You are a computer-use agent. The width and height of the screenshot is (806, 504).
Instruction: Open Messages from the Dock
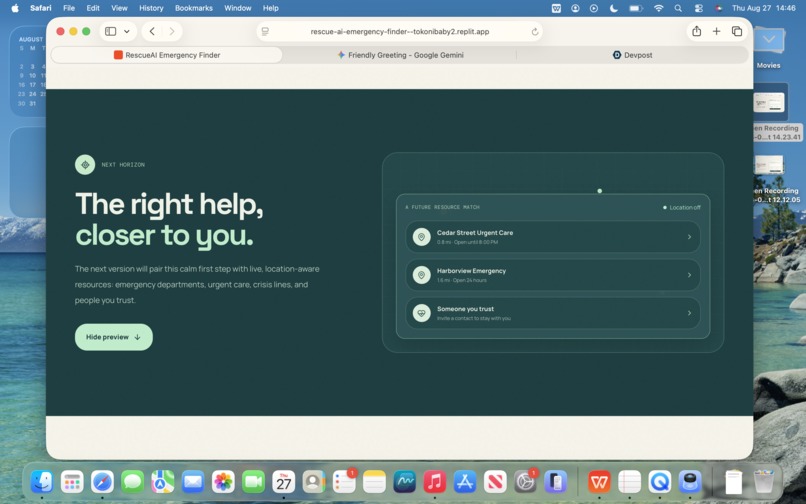click(132, 482)
